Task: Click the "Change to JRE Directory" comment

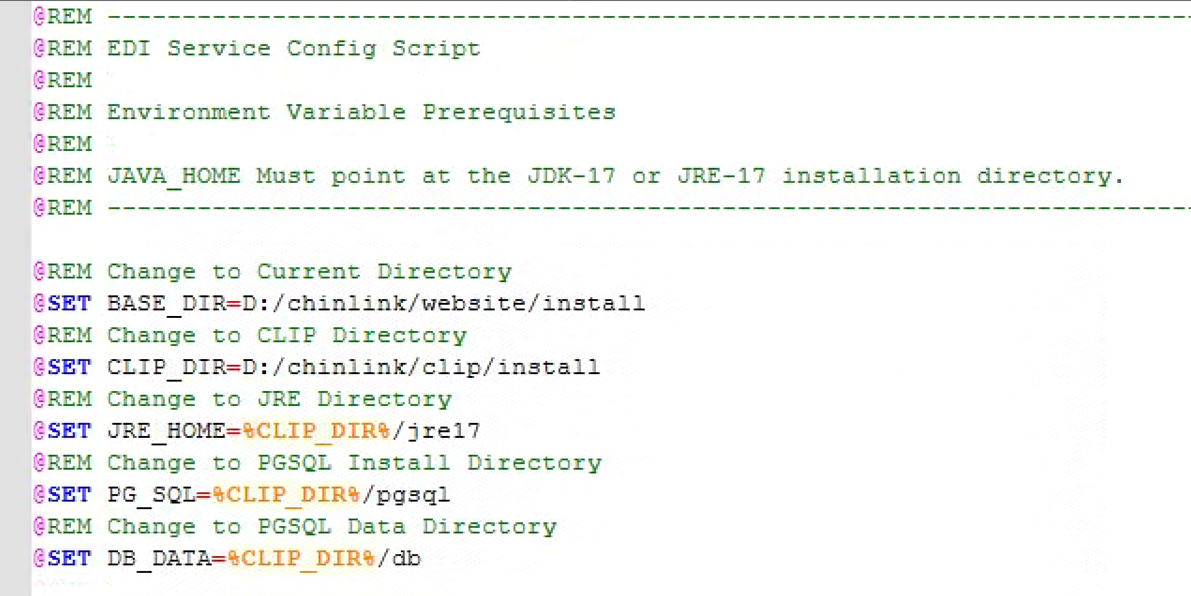Action: (279, 399)
